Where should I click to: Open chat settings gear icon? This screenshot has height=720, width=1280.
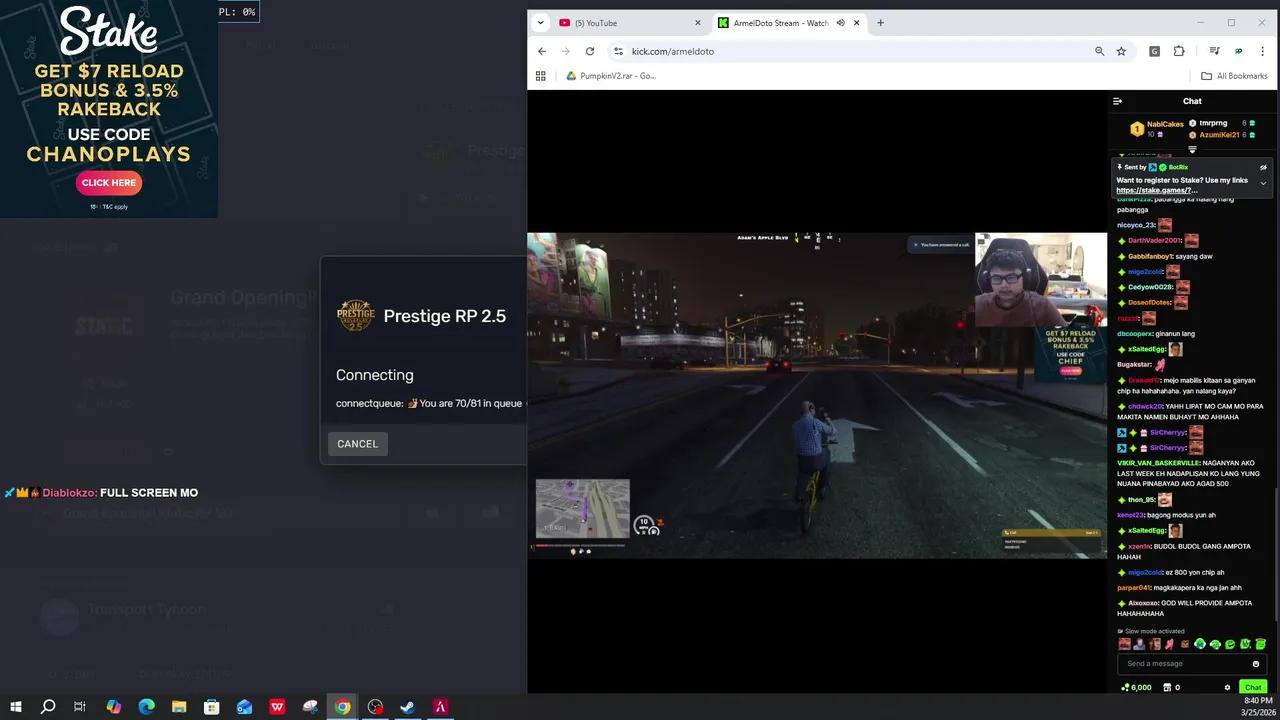coord(1227,687)
